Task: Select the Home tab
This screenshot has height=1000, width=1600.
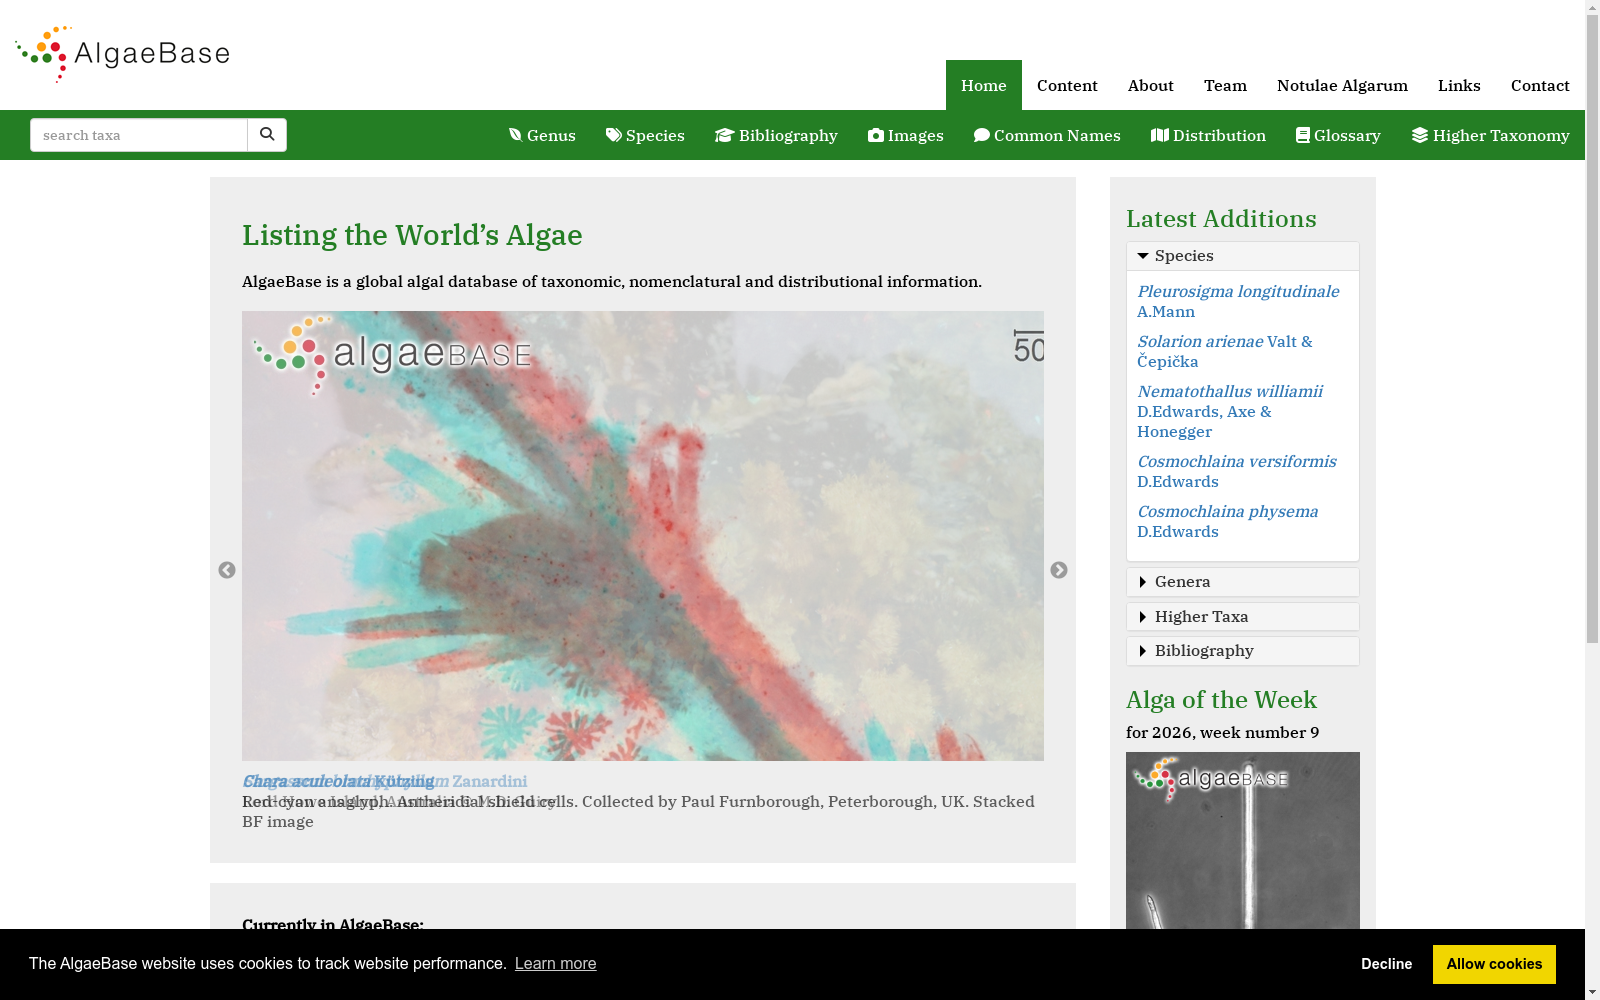Action: pyautogui.click(x=984, y=85)
